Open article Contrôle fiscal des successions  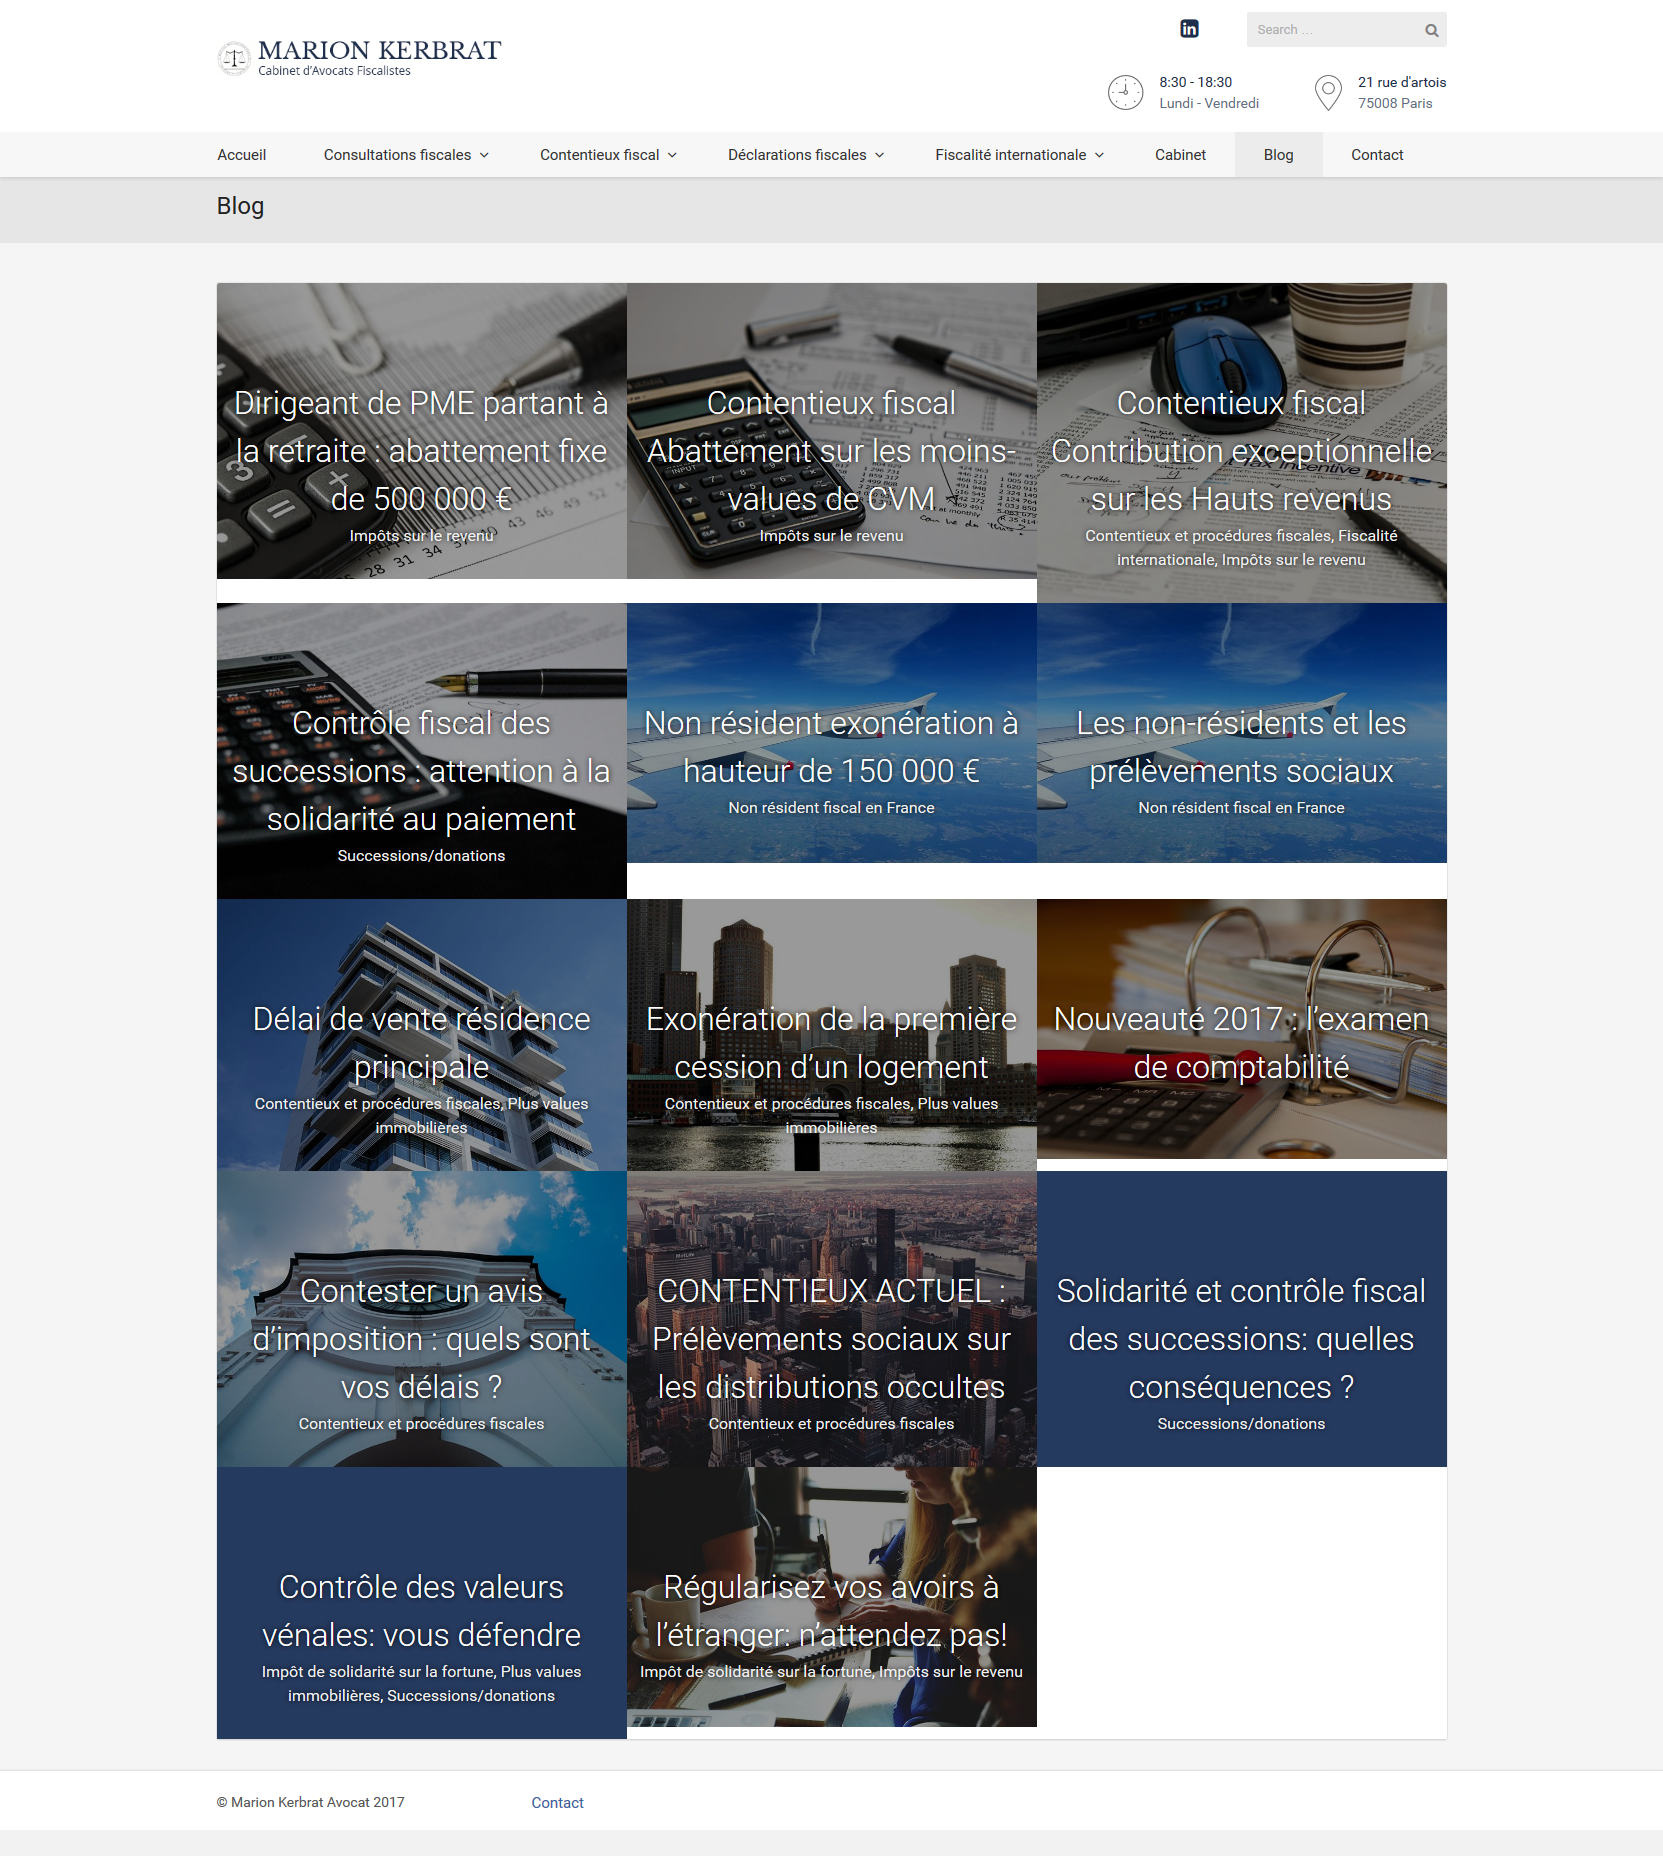point(421,771)
